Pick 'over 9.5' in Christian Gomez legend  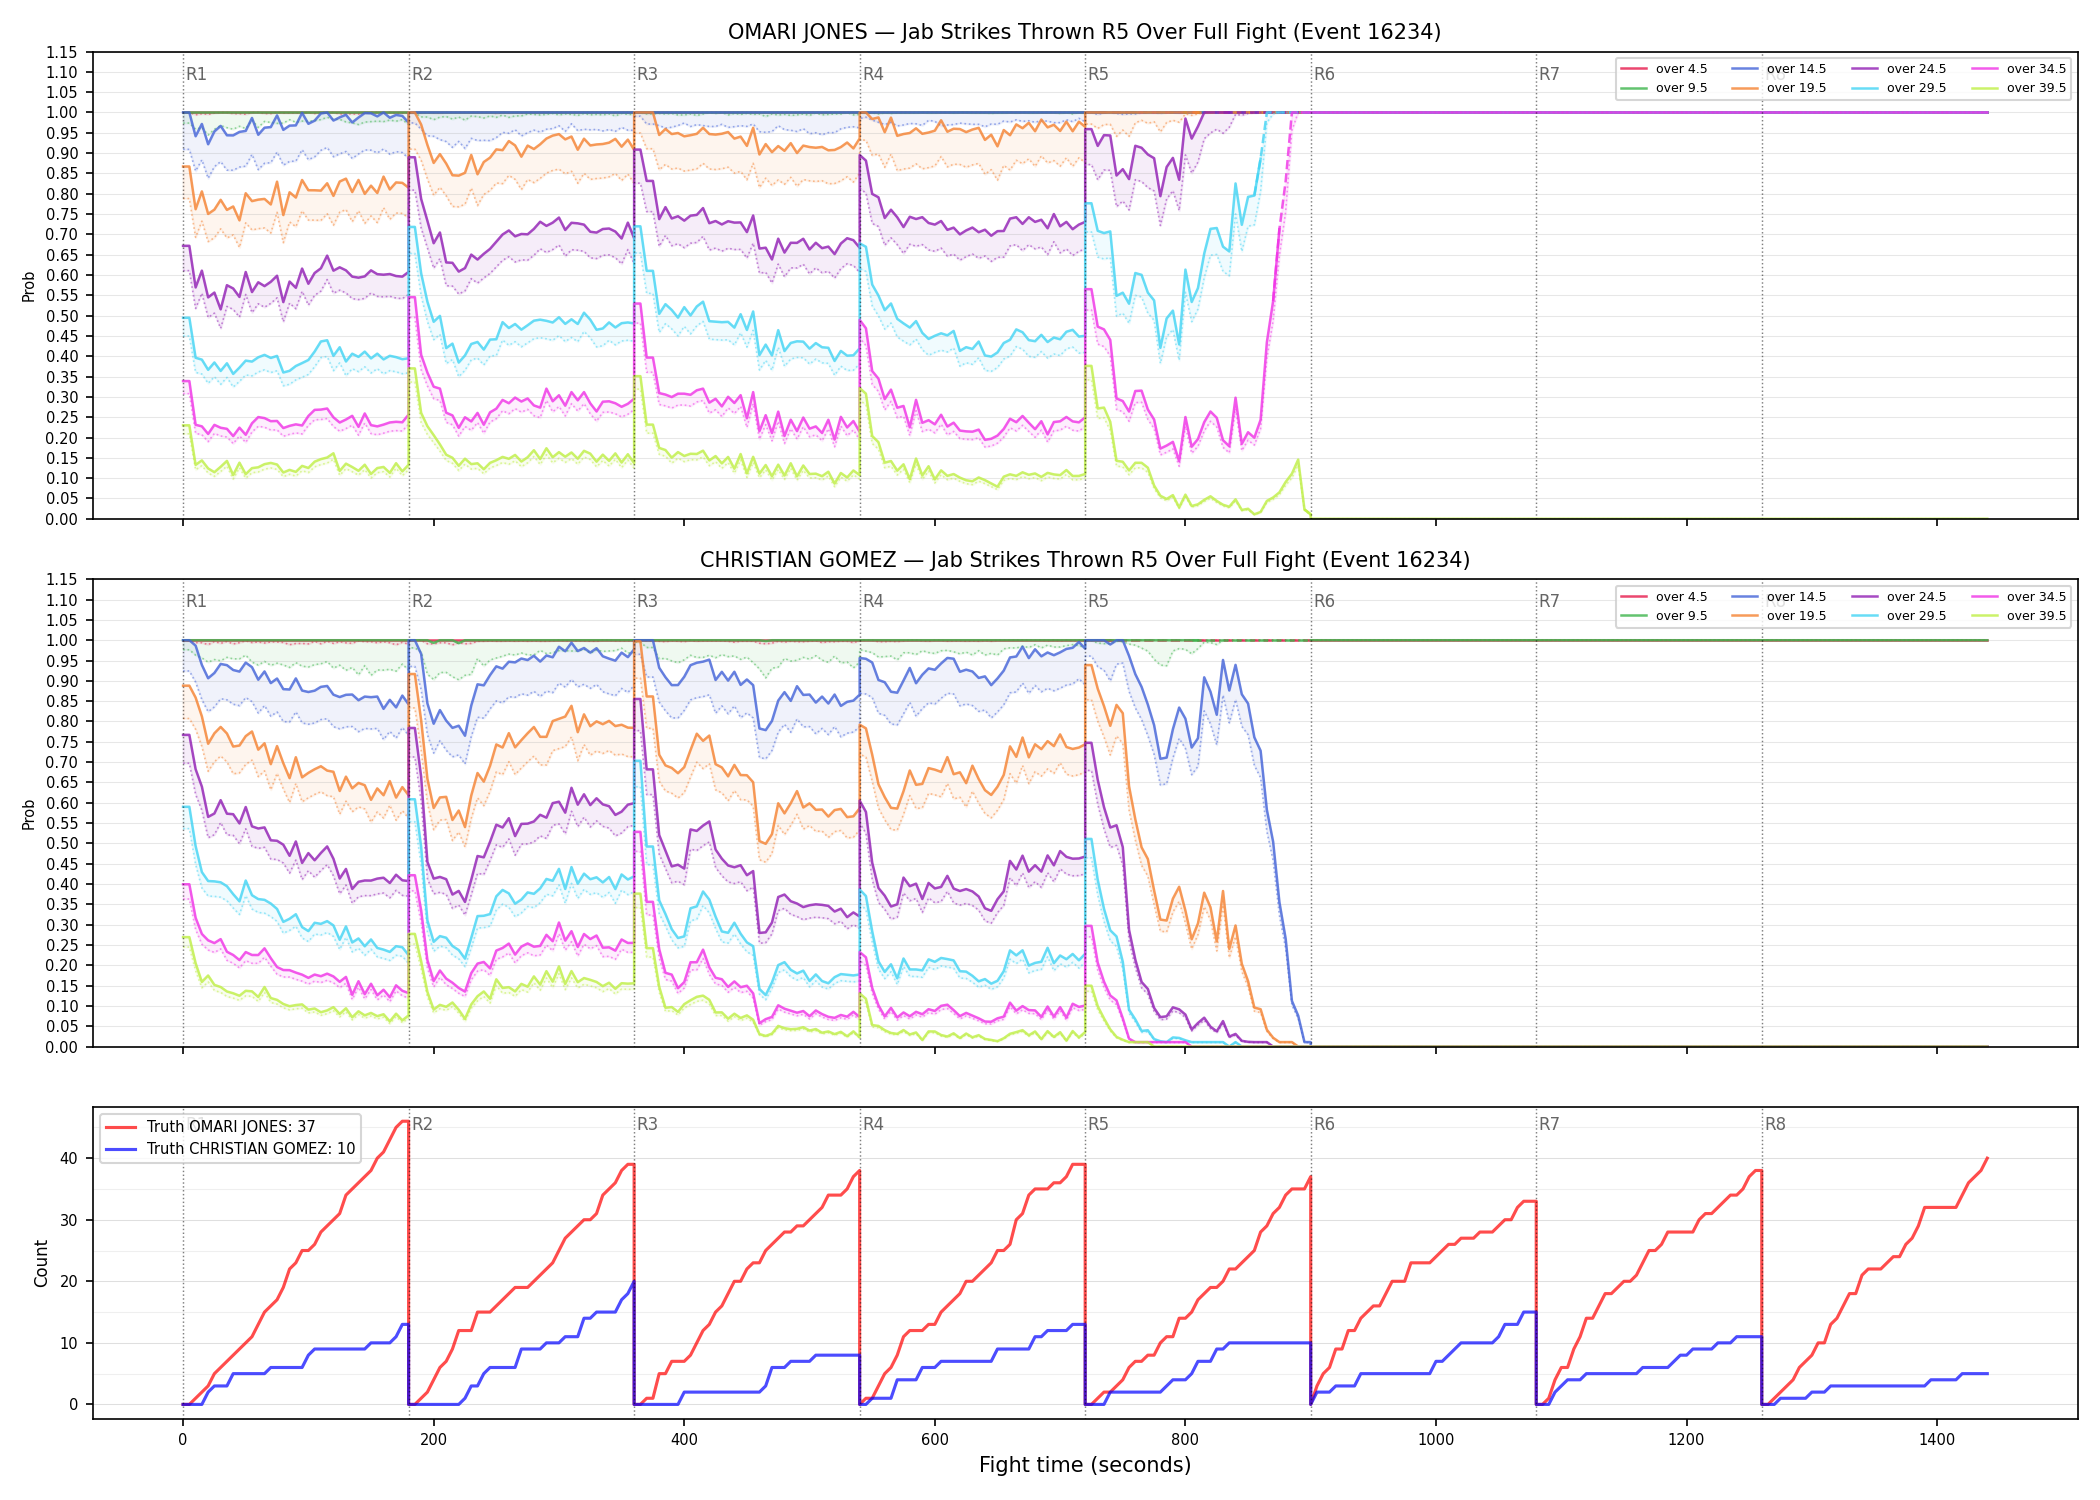(1664, 616)
